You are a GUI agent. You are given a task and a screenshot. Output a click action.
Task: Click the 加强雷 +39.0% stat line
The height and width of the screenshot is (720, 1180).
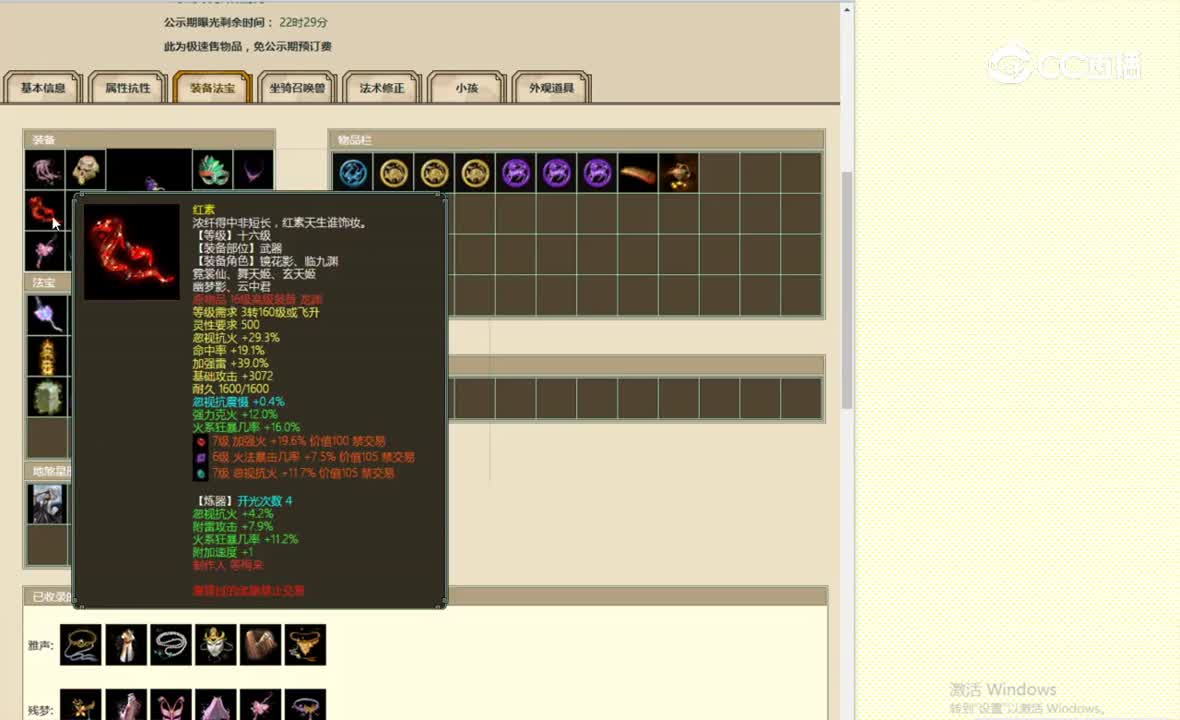click(x=230, y=363)
